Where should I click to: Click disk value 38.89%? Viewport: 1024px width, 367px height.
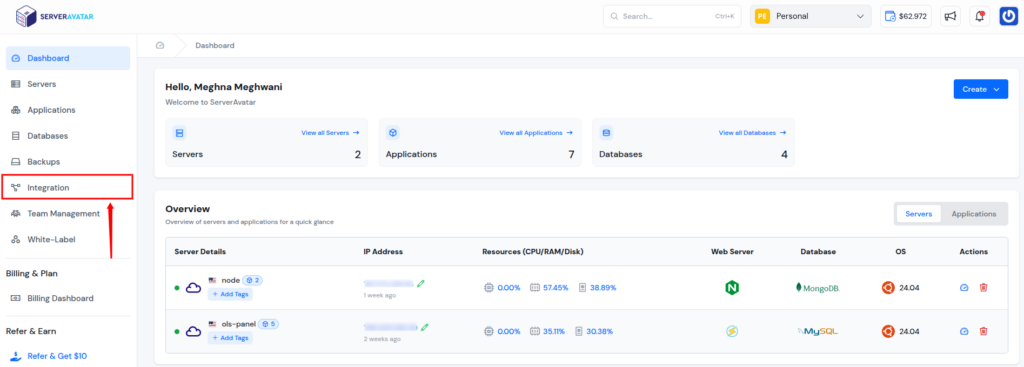tap(603, 287)
